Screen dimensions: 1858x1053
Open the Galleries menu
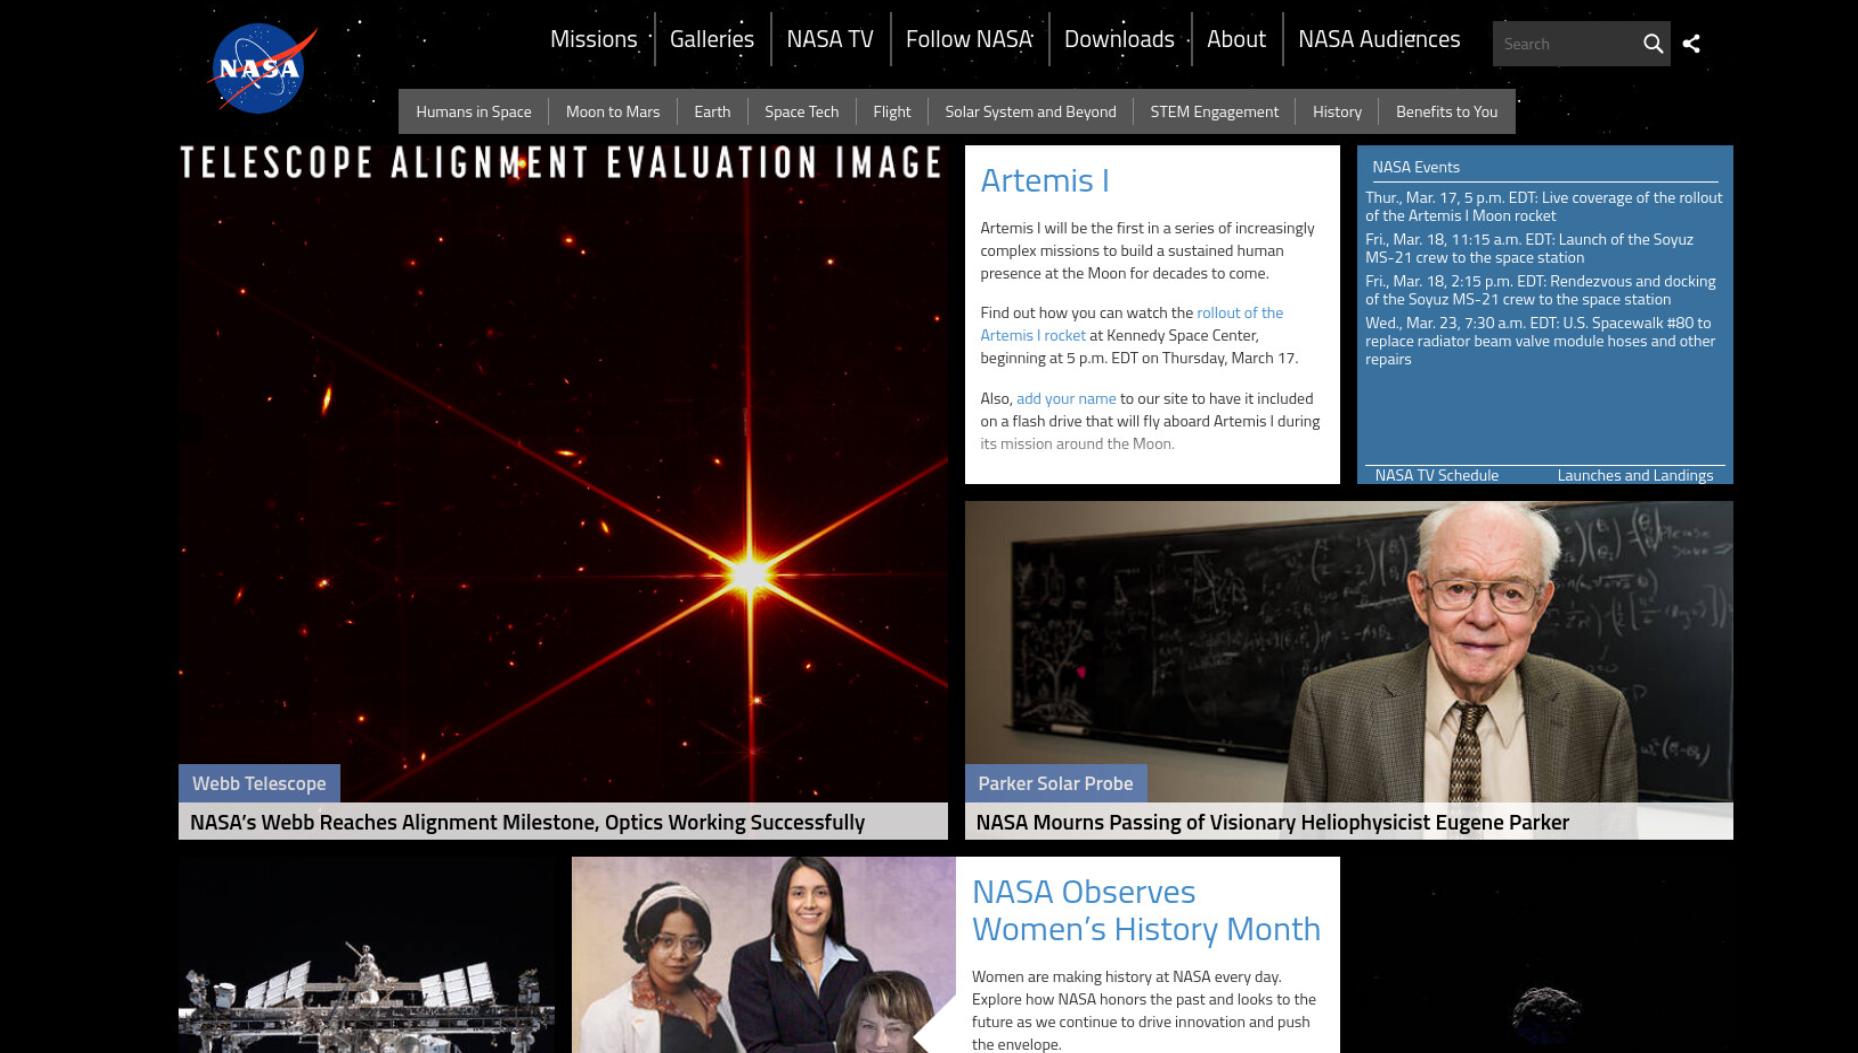pos(712,39)
